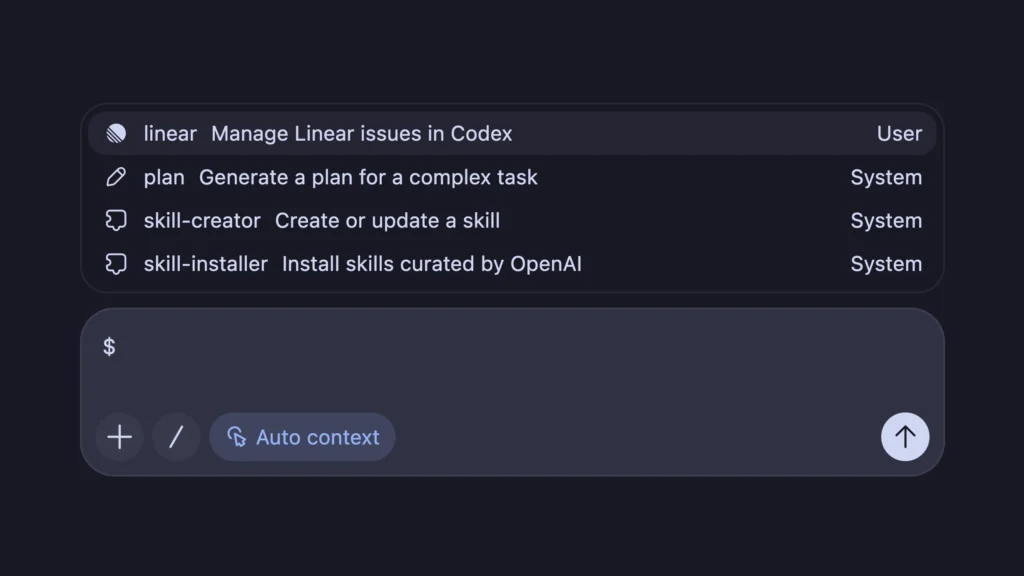Click the linear skill icon
Viewport: 1024px width, 576px height.
click(115, 133)
